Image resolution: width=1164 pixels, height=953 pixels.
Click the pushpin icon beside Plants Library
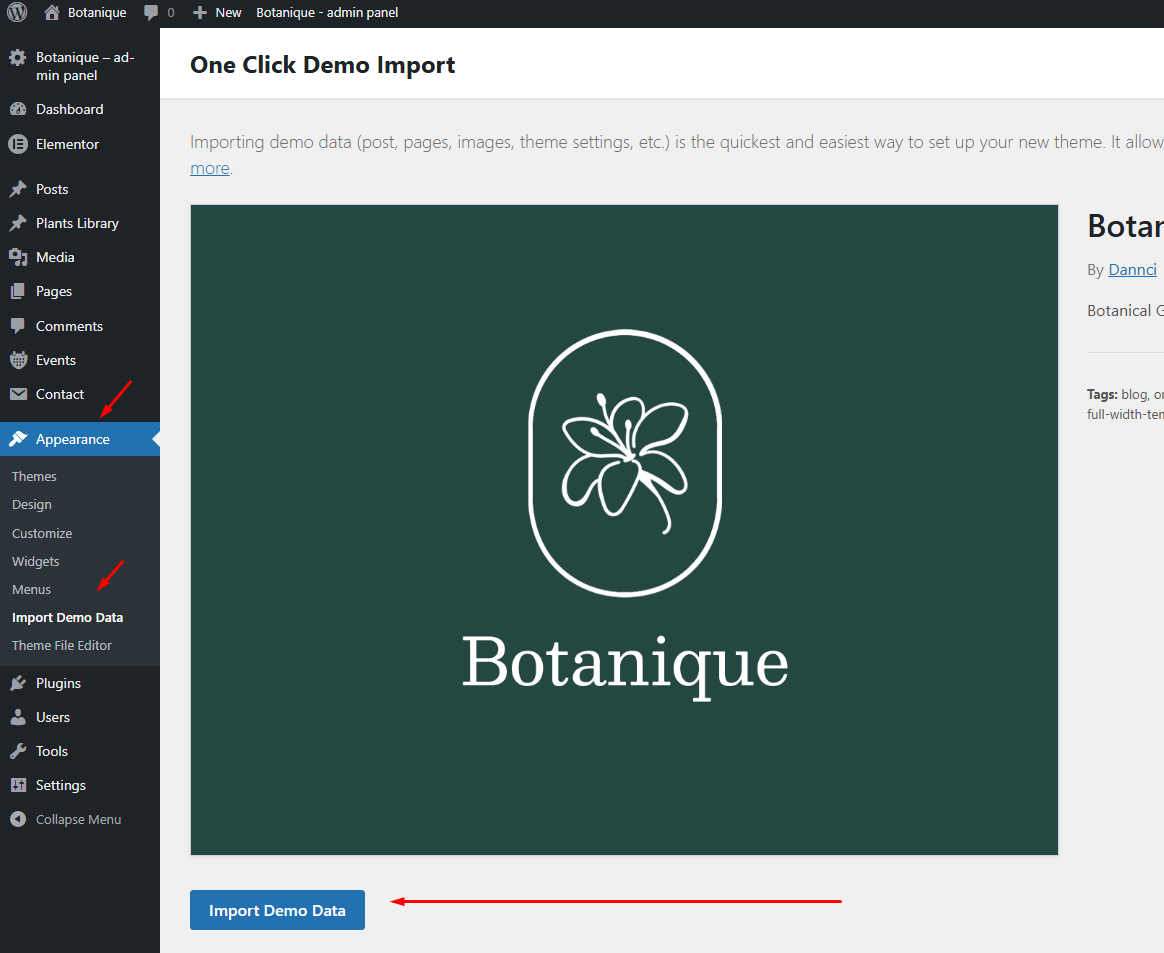tap(18, 223)
